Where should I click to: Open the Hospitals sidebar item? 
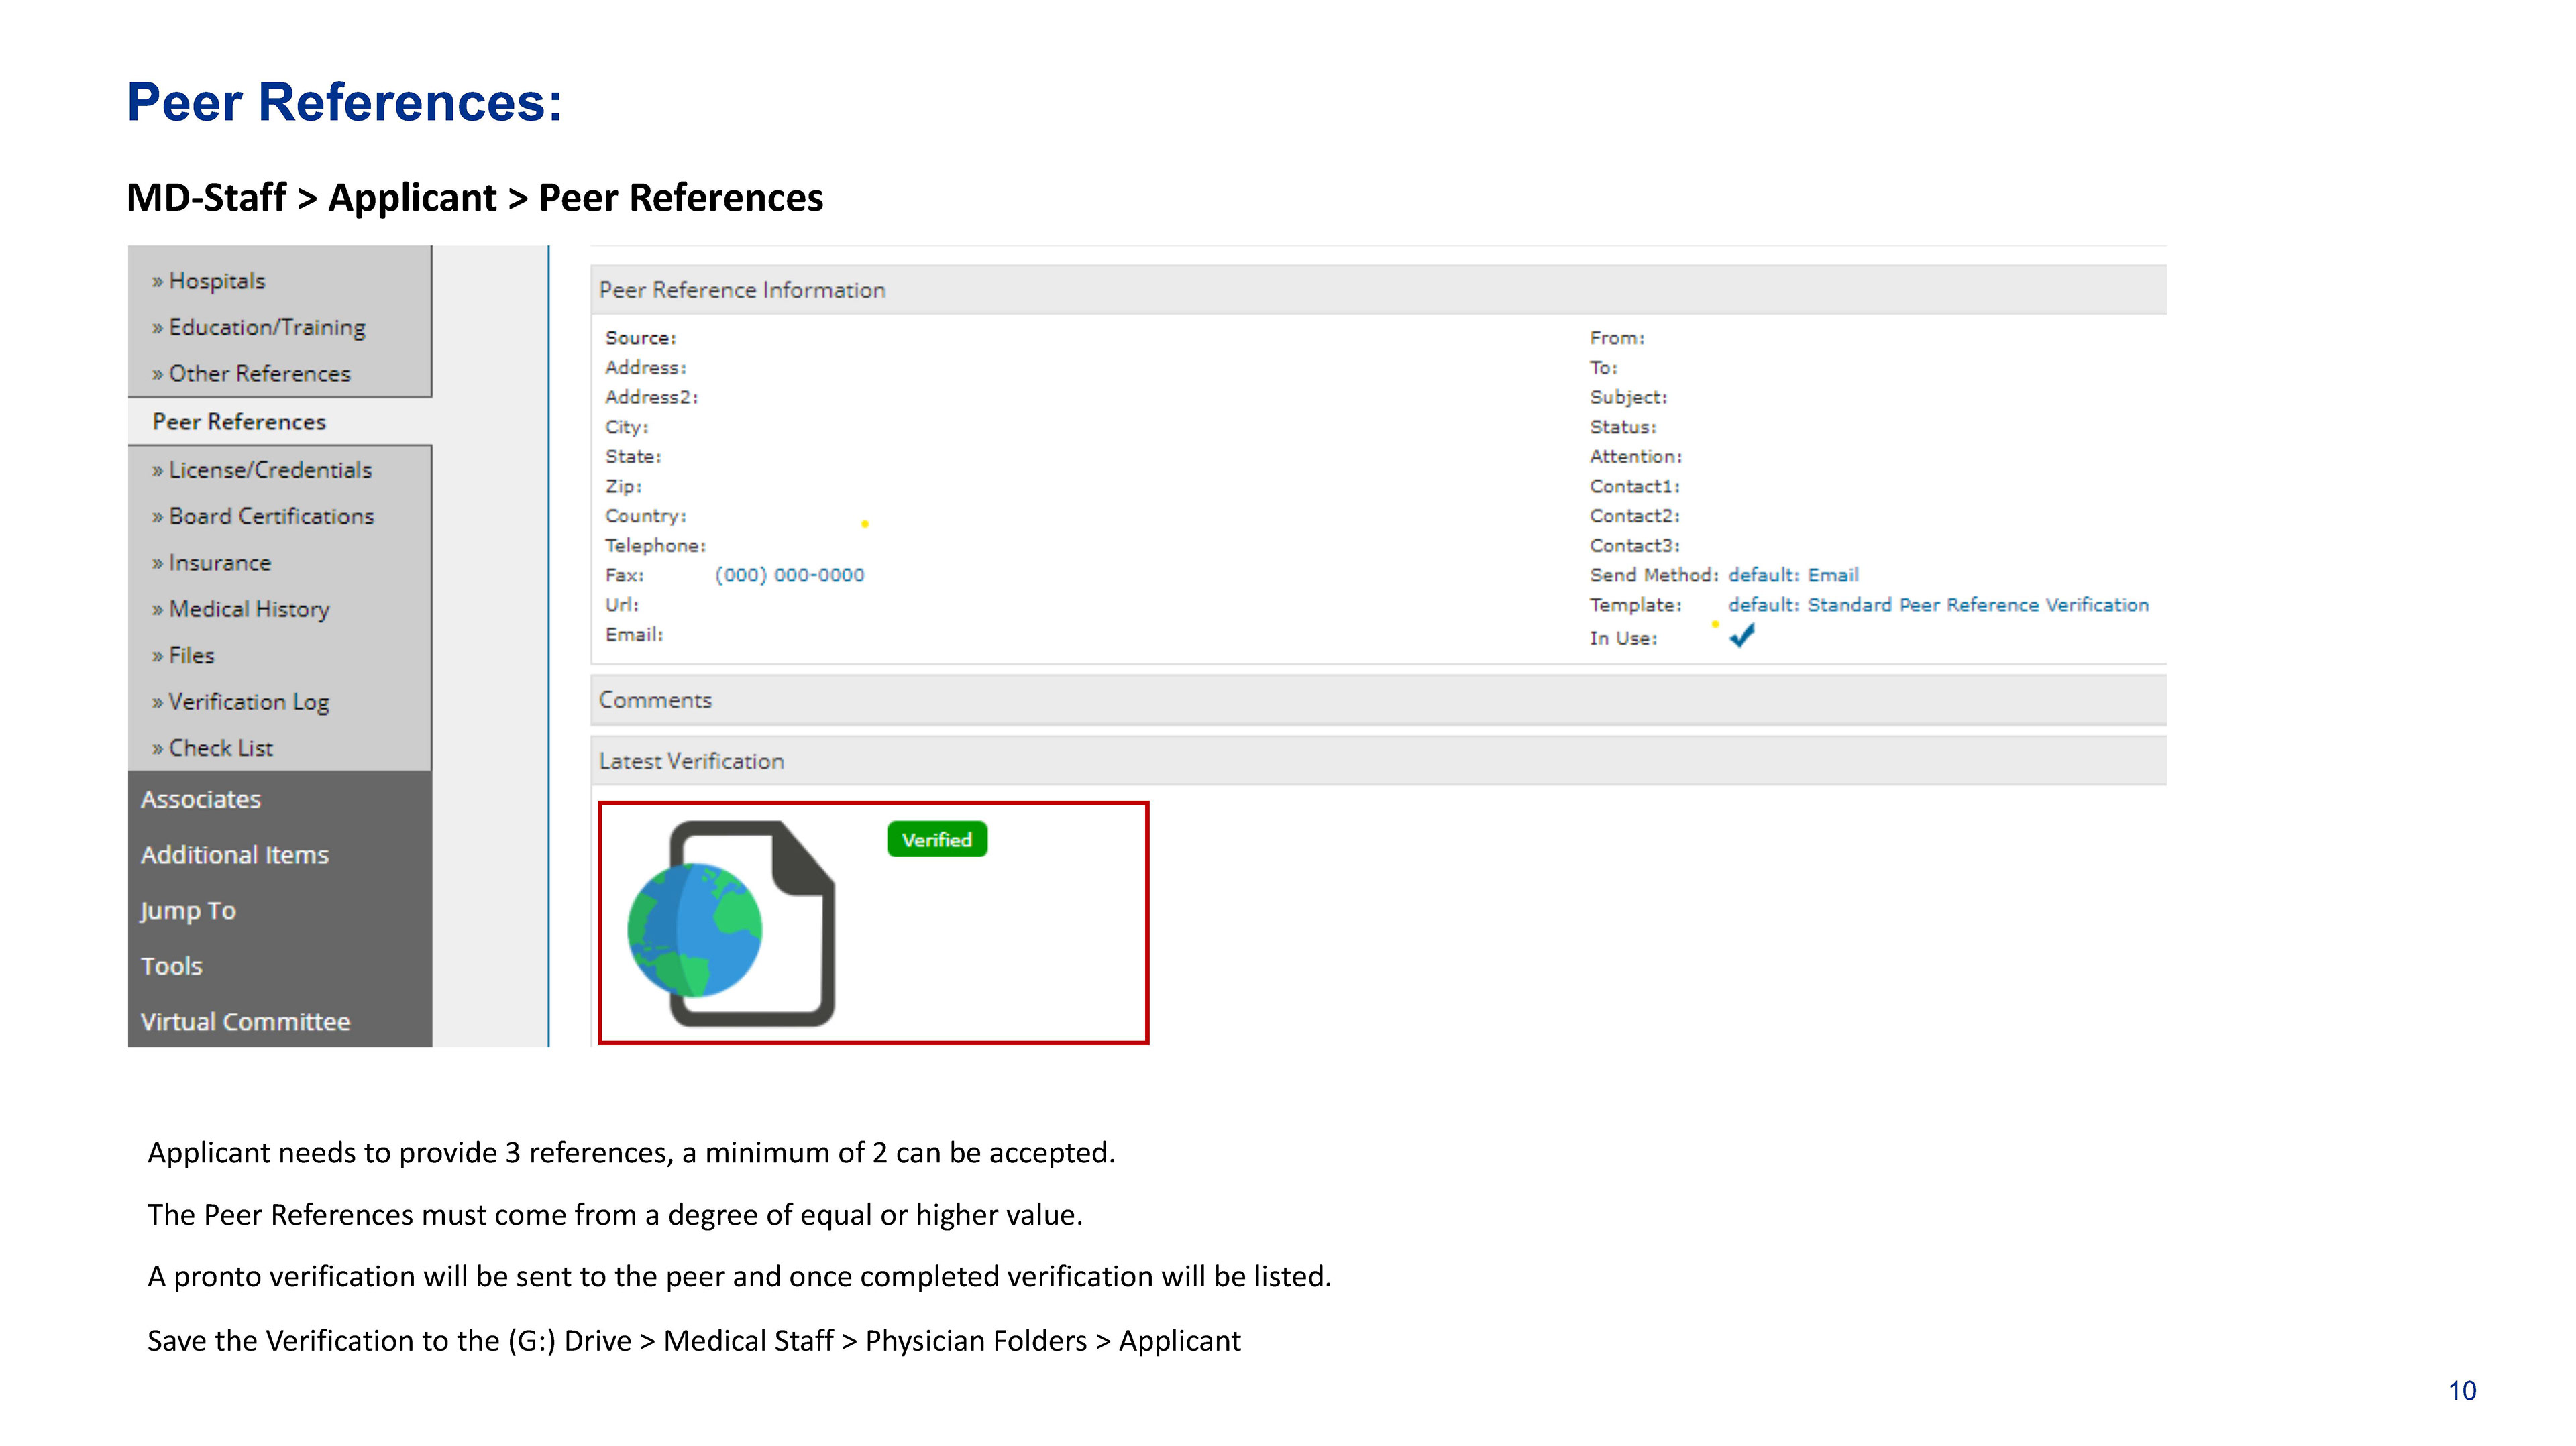pyautogui.click(x=216, y=281)
